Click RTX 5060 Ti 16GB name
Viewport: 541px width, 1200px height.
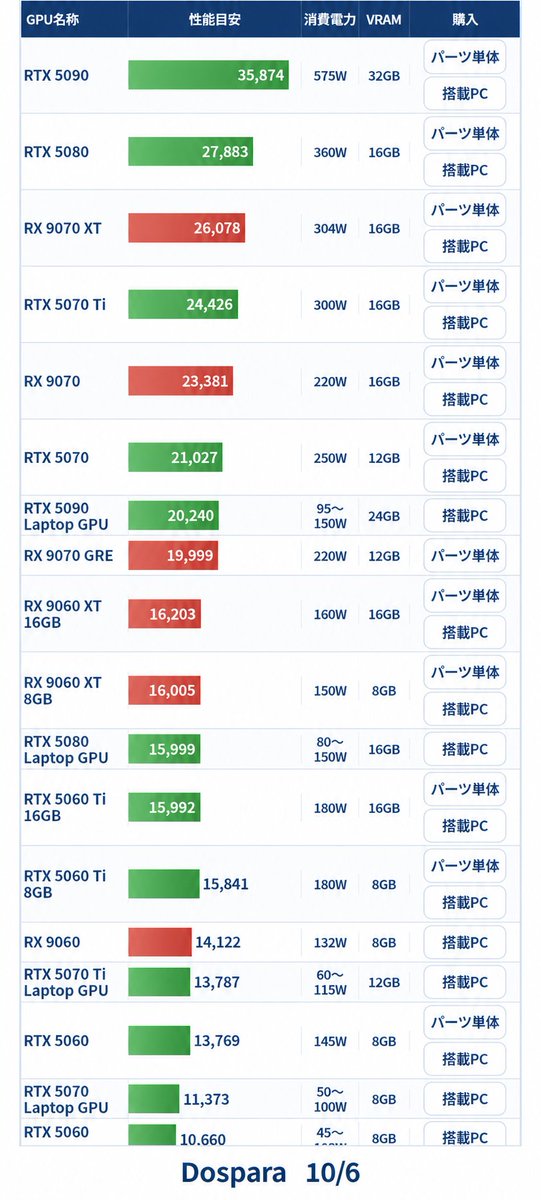[65, 808]
